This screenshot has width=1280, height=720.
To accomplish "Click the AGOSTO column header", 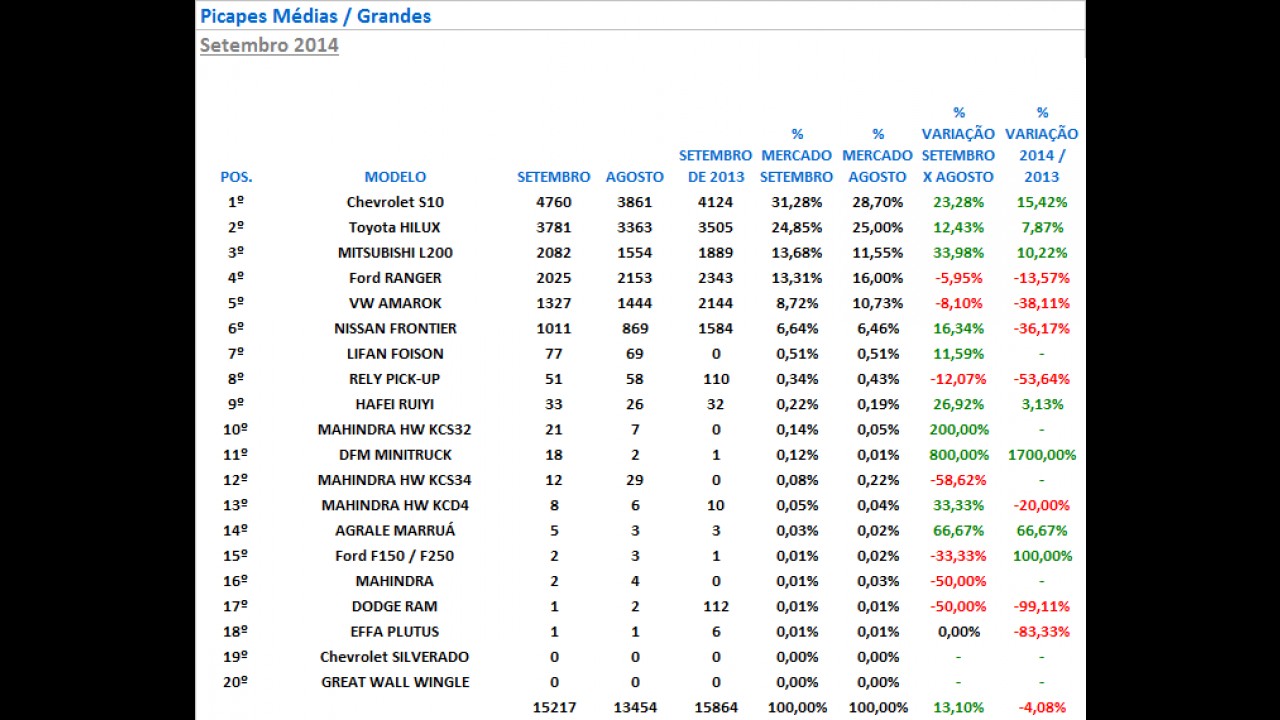I will point(635,177).
